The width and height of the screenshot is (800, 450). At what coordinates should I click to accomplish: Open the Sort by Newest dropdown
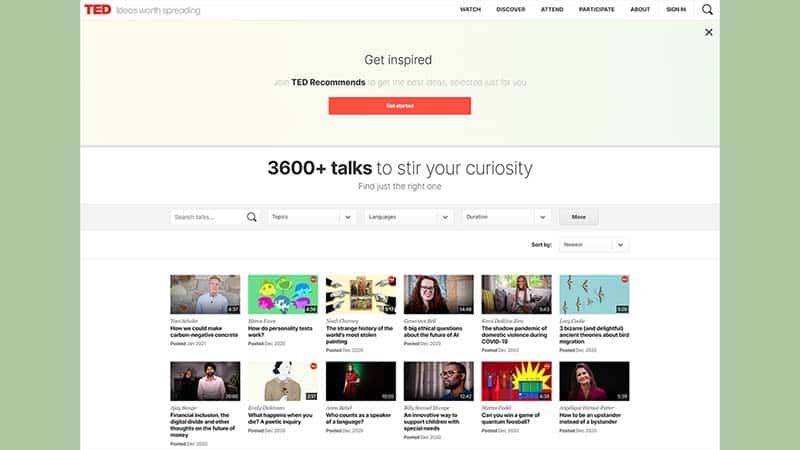tap(594, 245)
